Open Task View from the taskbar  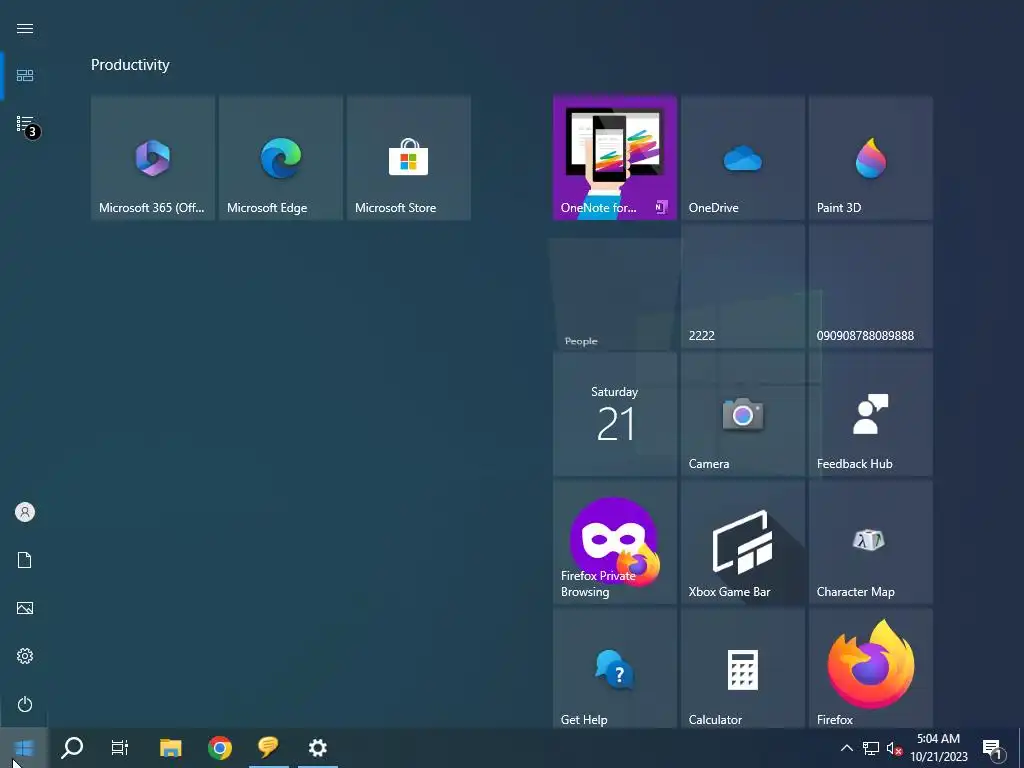[120, 748]
